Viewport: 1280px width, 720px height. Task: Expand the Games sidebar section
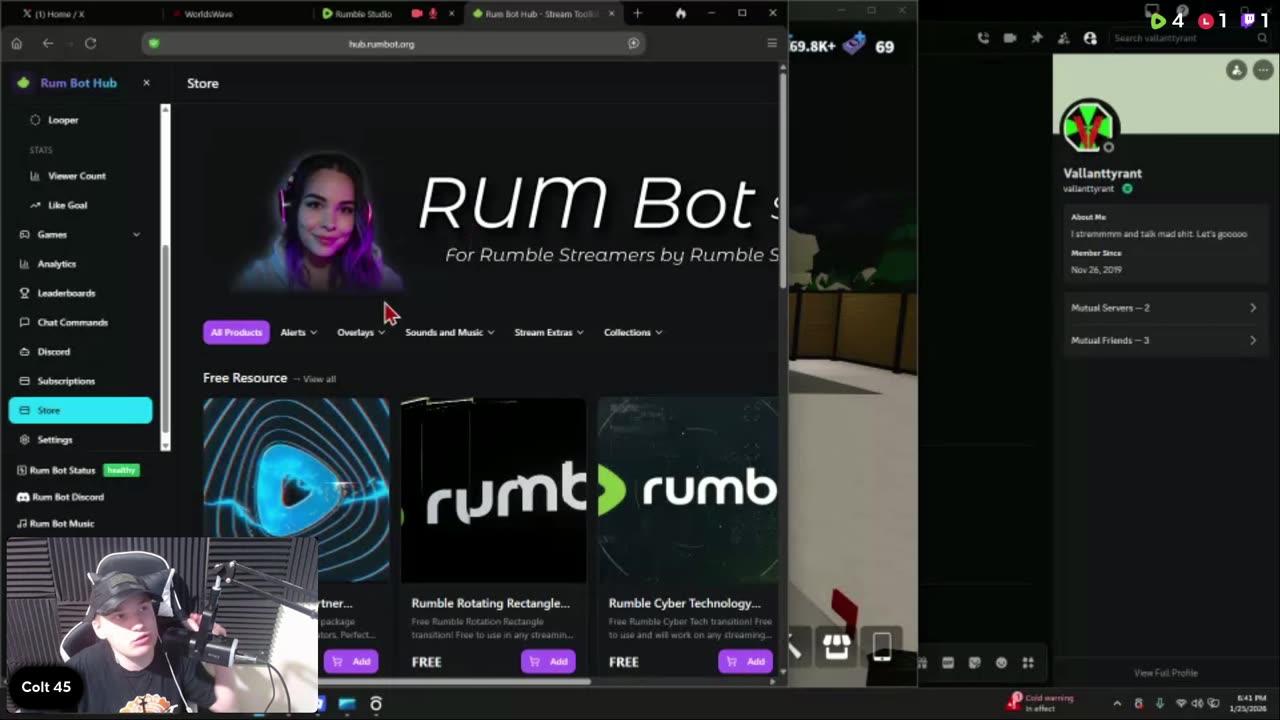tap(80, 234)
